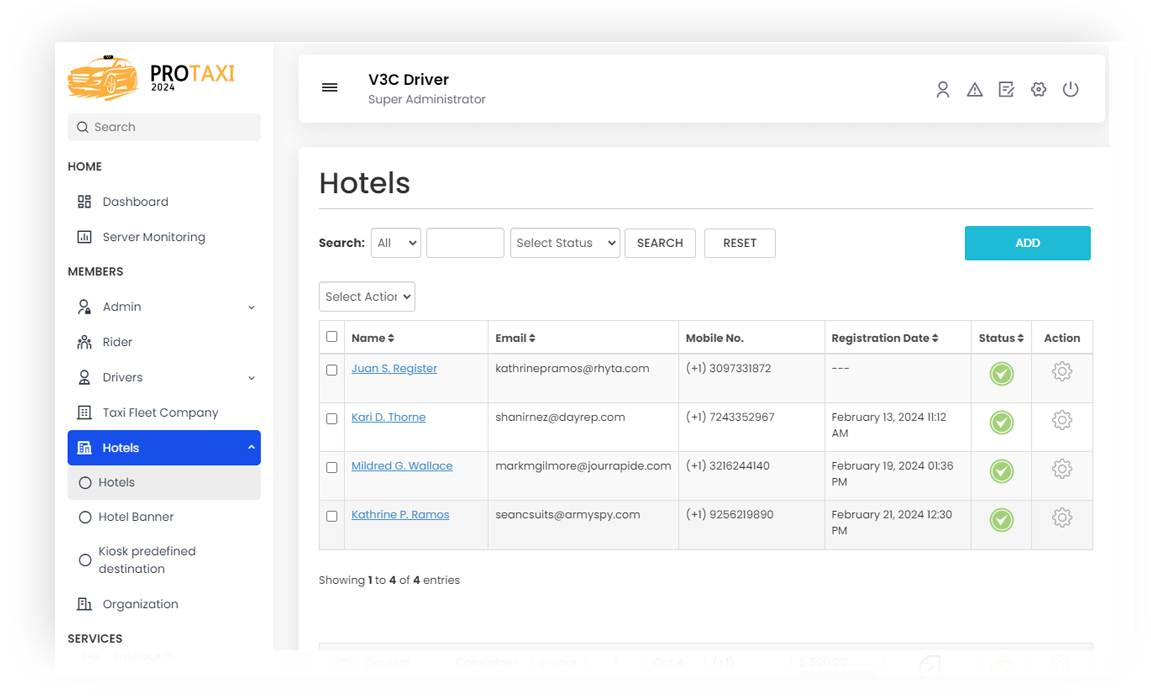Sort by the Email column arrows
Screen dimensions: 1151x698
pos(532,338)
